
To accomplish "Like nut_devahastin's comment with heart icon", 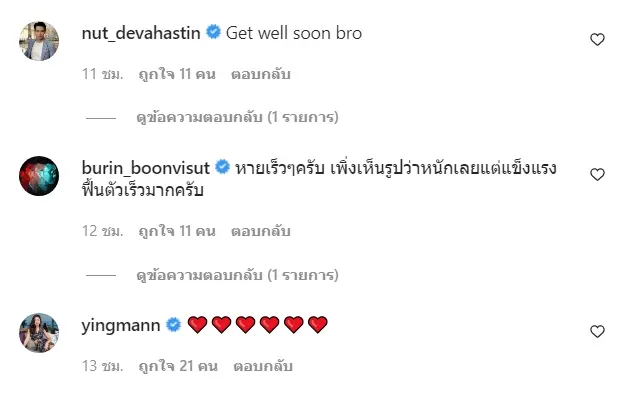I will pos(597,39).
